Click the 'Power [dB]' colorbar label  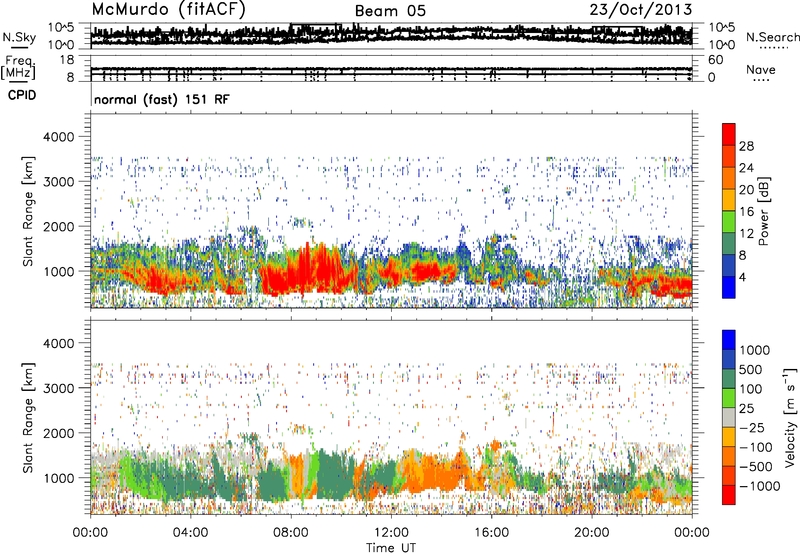[763, 211]
